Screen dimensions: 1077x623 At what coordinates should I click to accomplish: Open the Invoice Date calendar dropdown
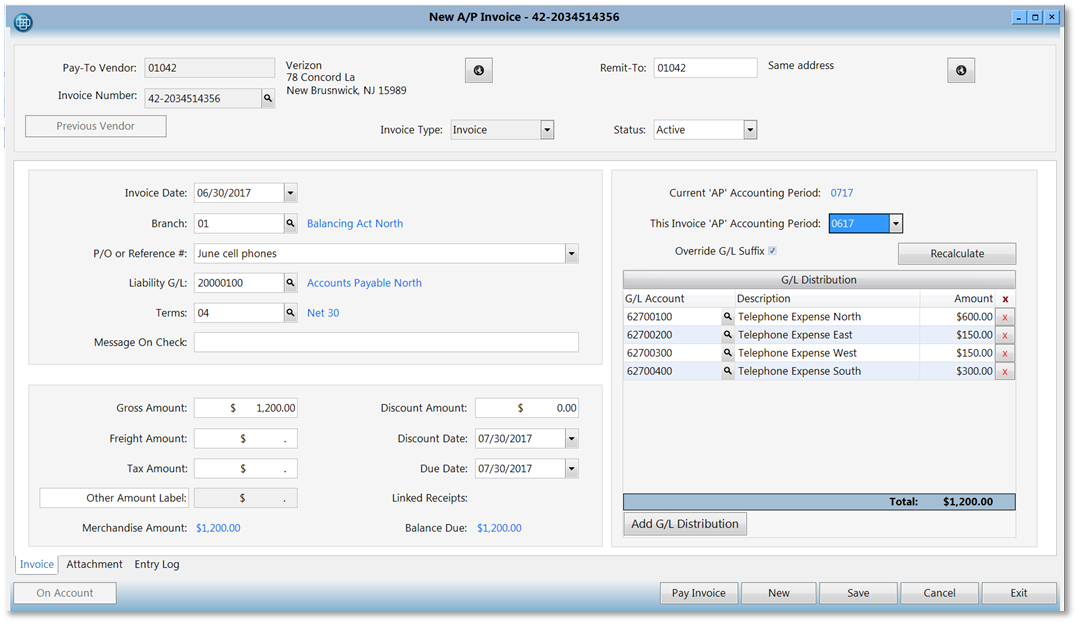(x=292, y=192)
